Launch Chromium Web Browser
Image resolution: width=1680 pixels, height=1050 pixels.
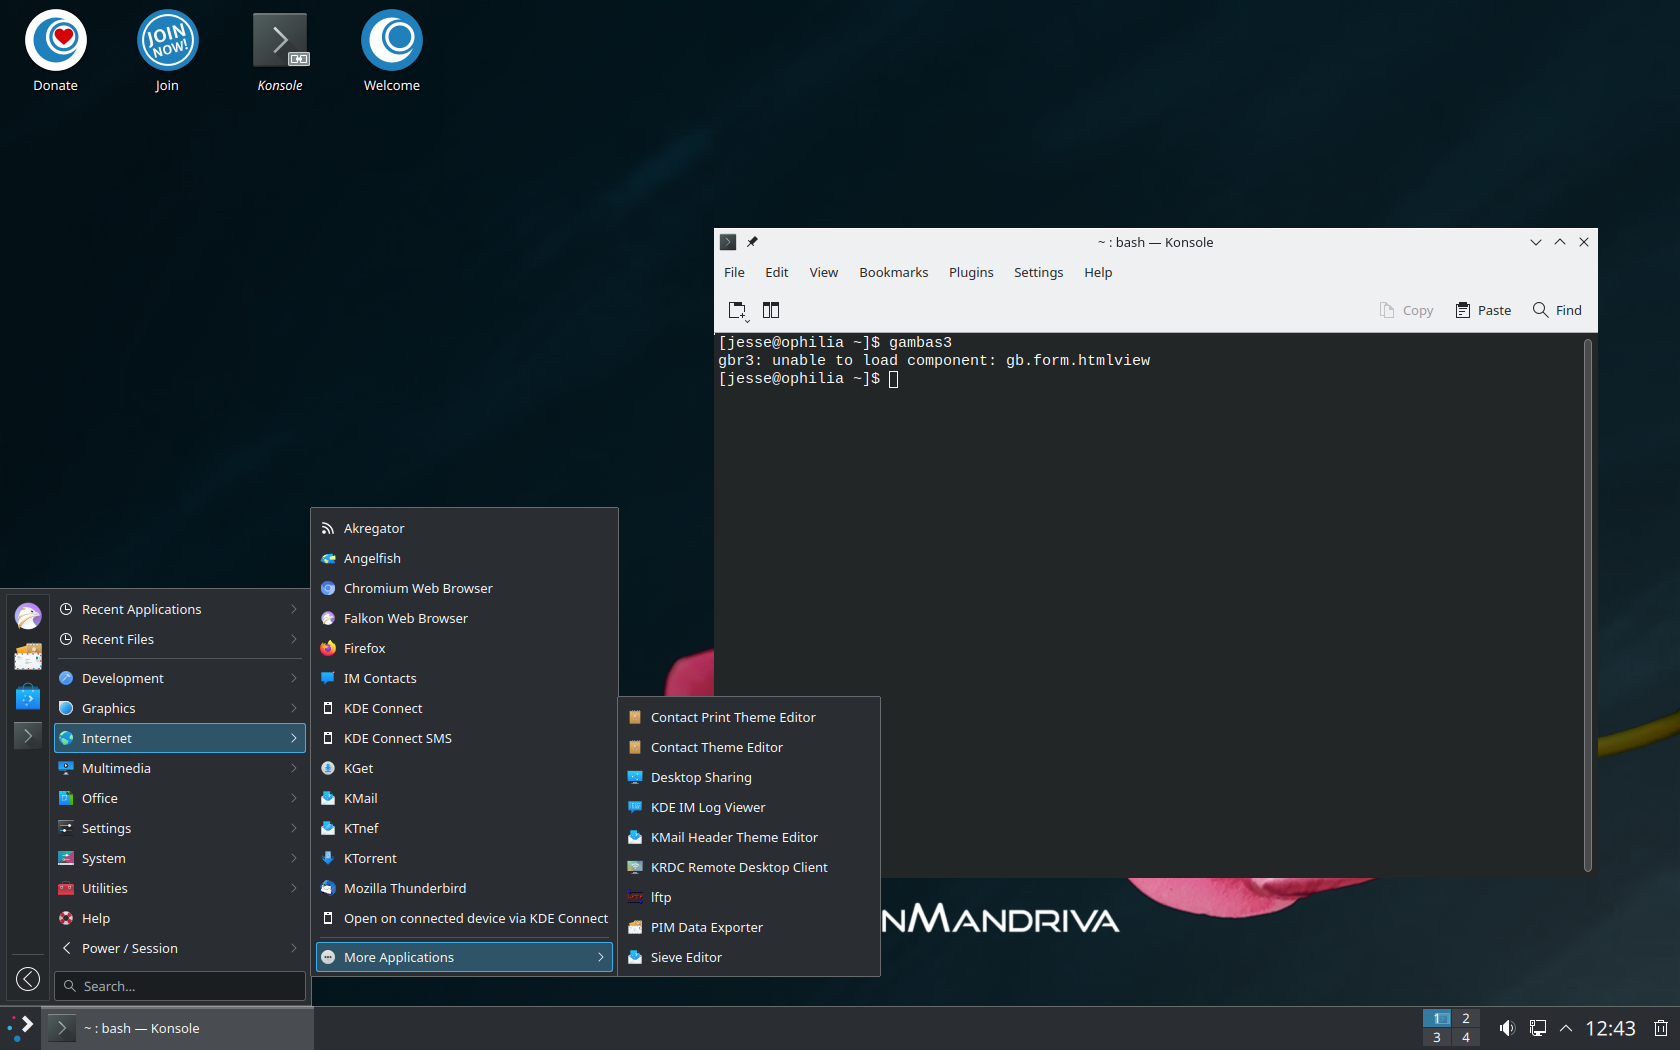(465, 588)
